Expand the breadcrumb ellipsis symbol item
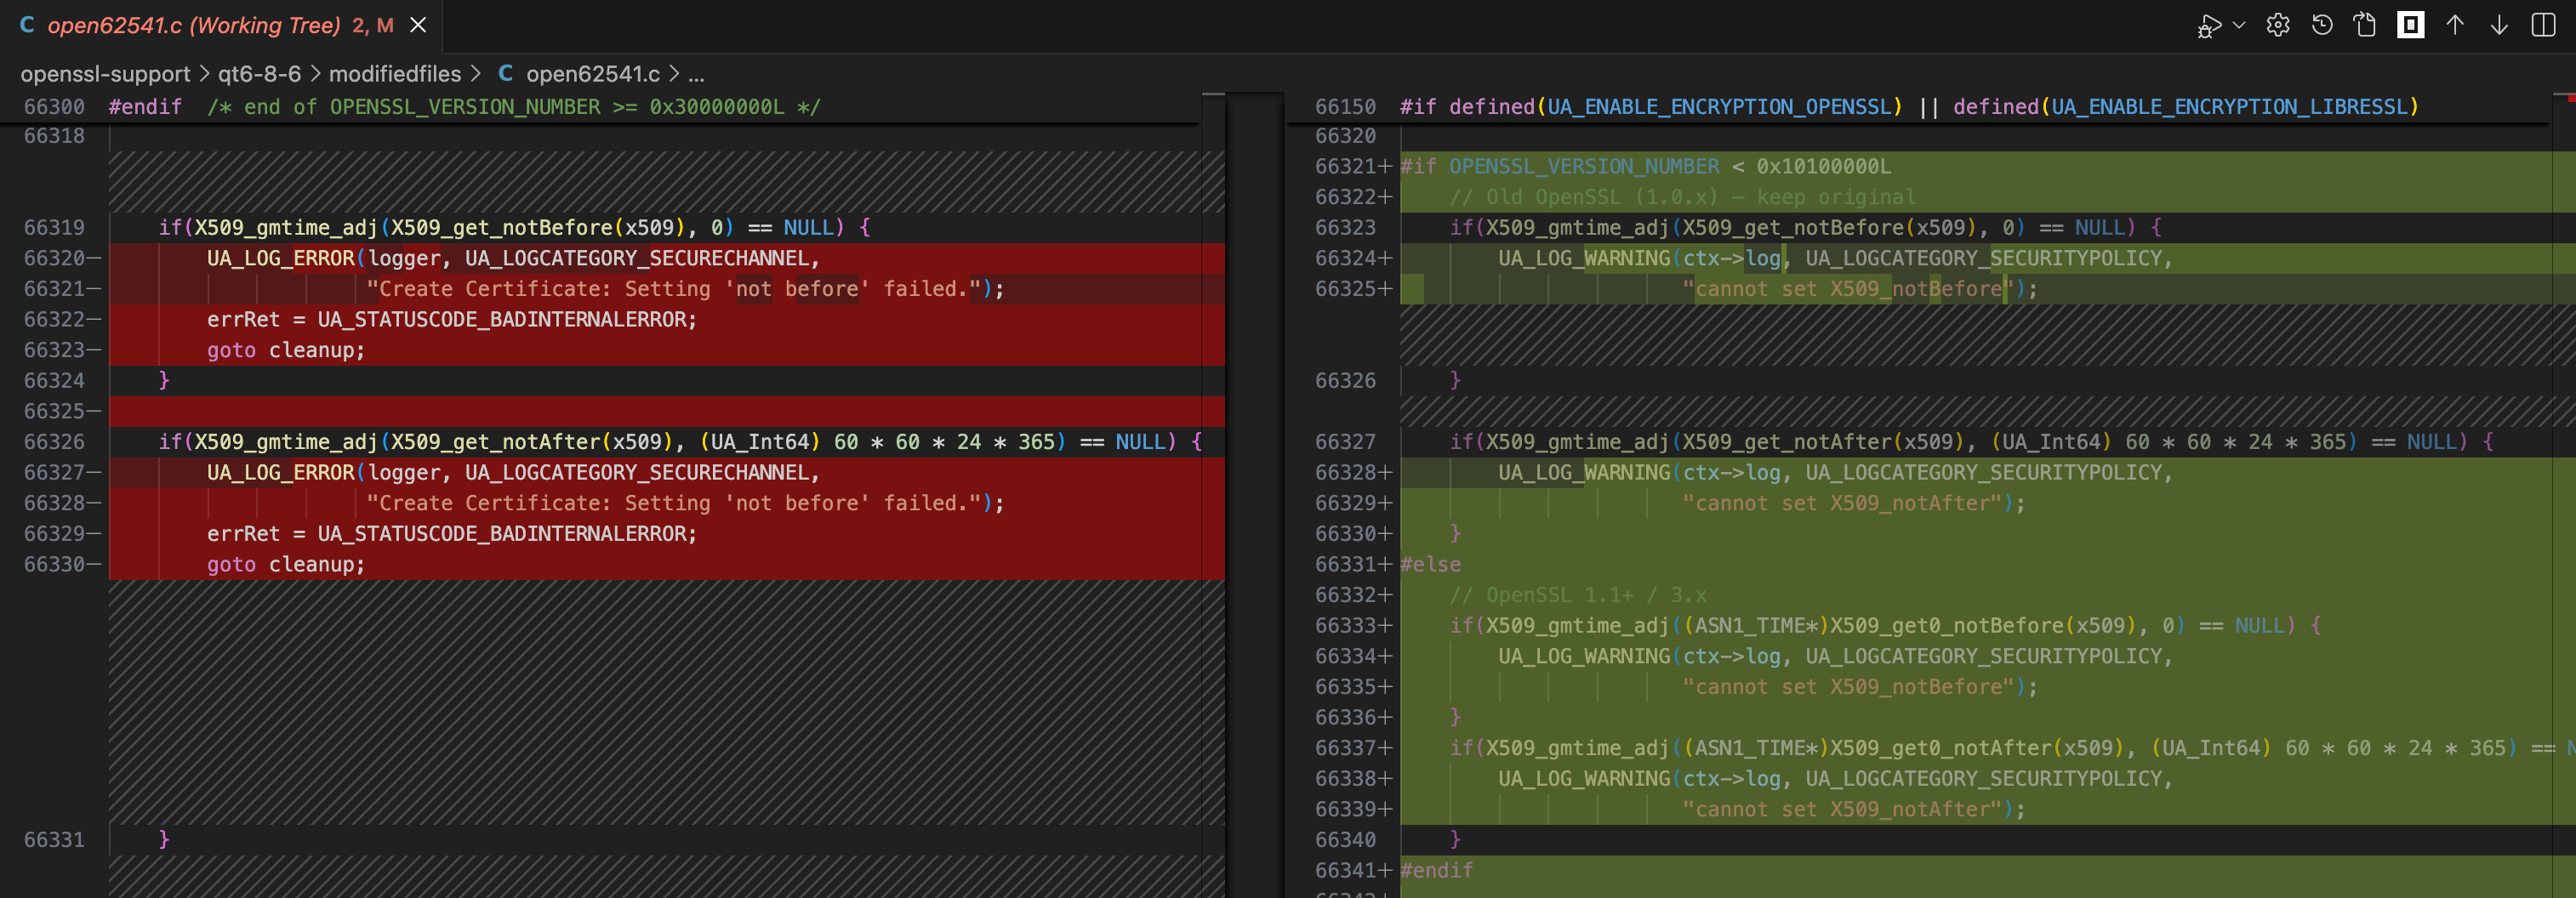2576x898 pixels. [x=696, y=74]
